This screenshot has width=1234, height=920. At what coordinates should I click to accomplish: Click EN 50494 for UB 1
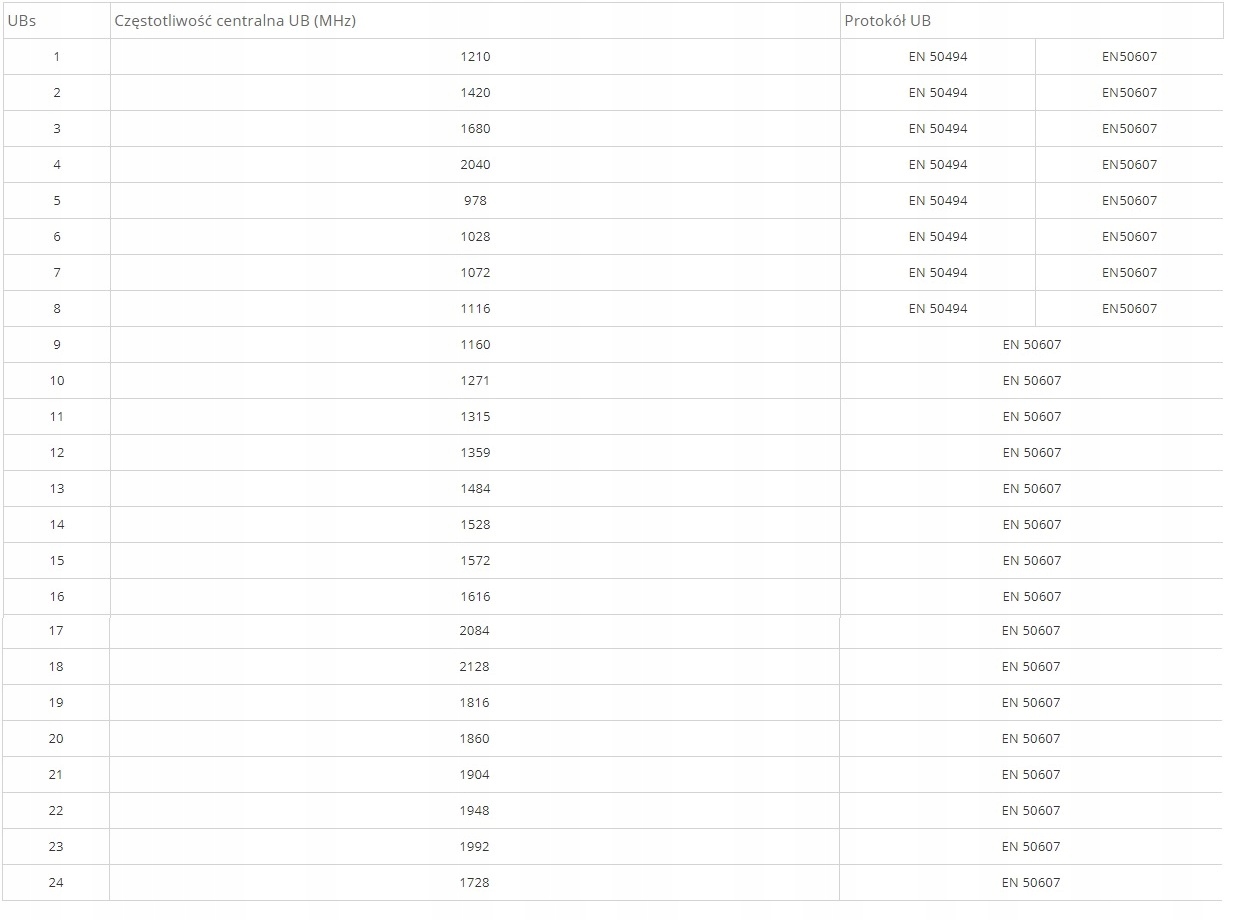938,57
